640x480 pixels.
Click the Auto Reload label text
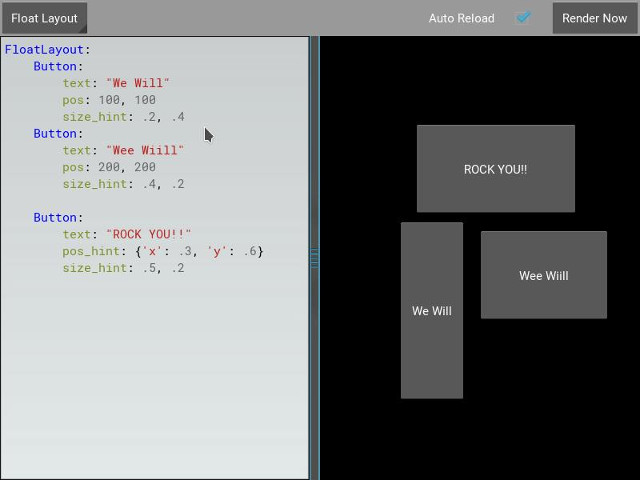(x=461, y=18)
